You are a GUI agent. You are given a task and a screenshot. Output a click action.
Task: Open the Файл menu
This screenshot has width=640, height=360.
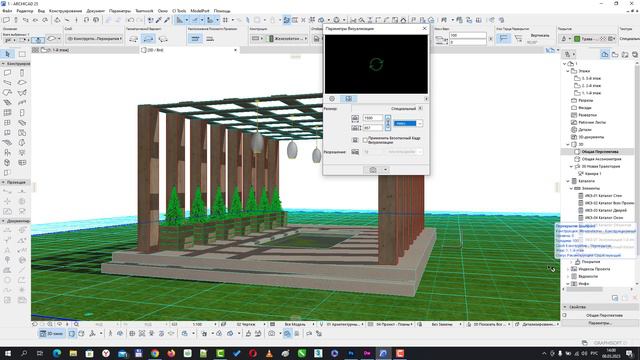[x=7, y=11]
